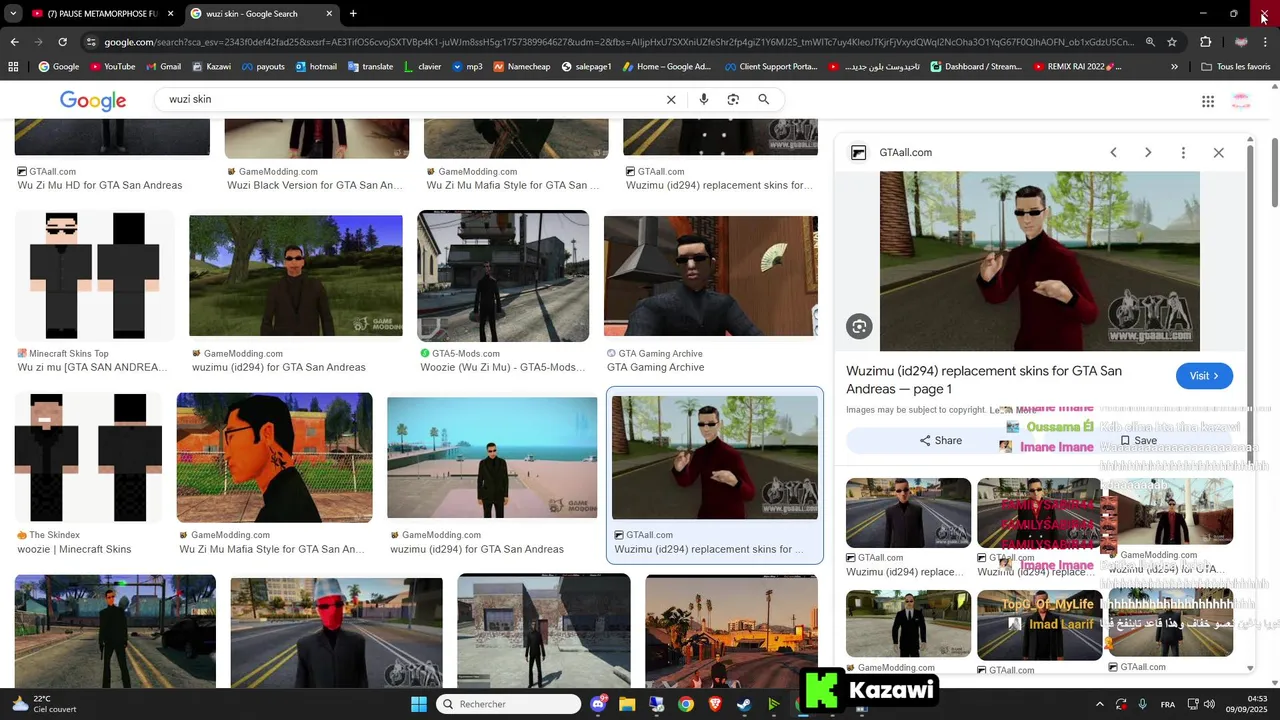Select the Minecraft Skins Top Wu zi mu thumbnail
1280x720 pixels.
[x=94, y=276]
